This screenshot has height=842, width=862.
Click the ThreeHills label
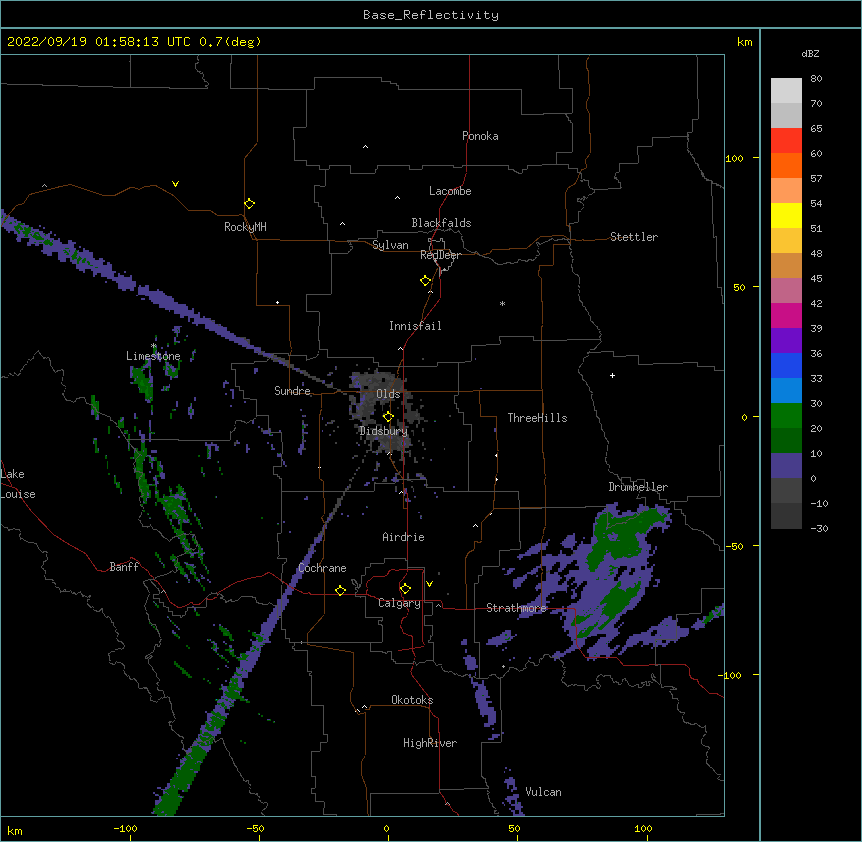pyautogui.click(x=537, y=418)
